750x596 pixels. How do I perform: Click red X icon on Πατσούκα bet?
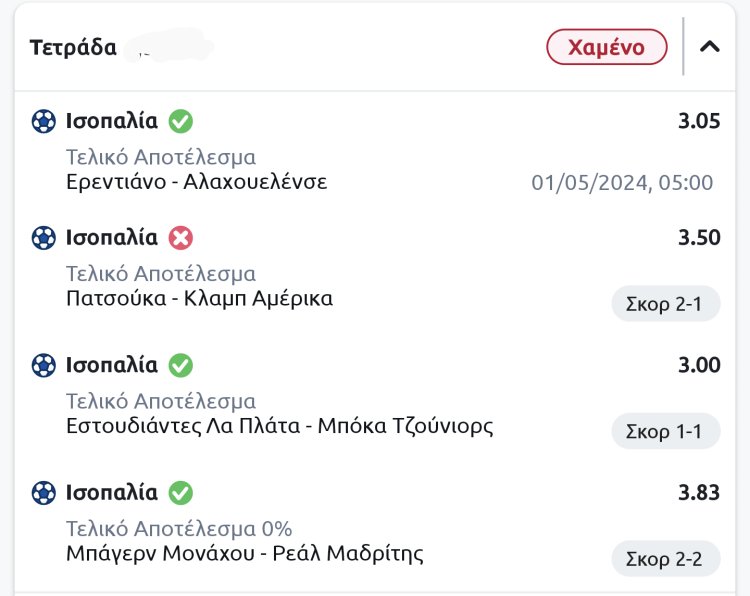click(x=181, y=238)
